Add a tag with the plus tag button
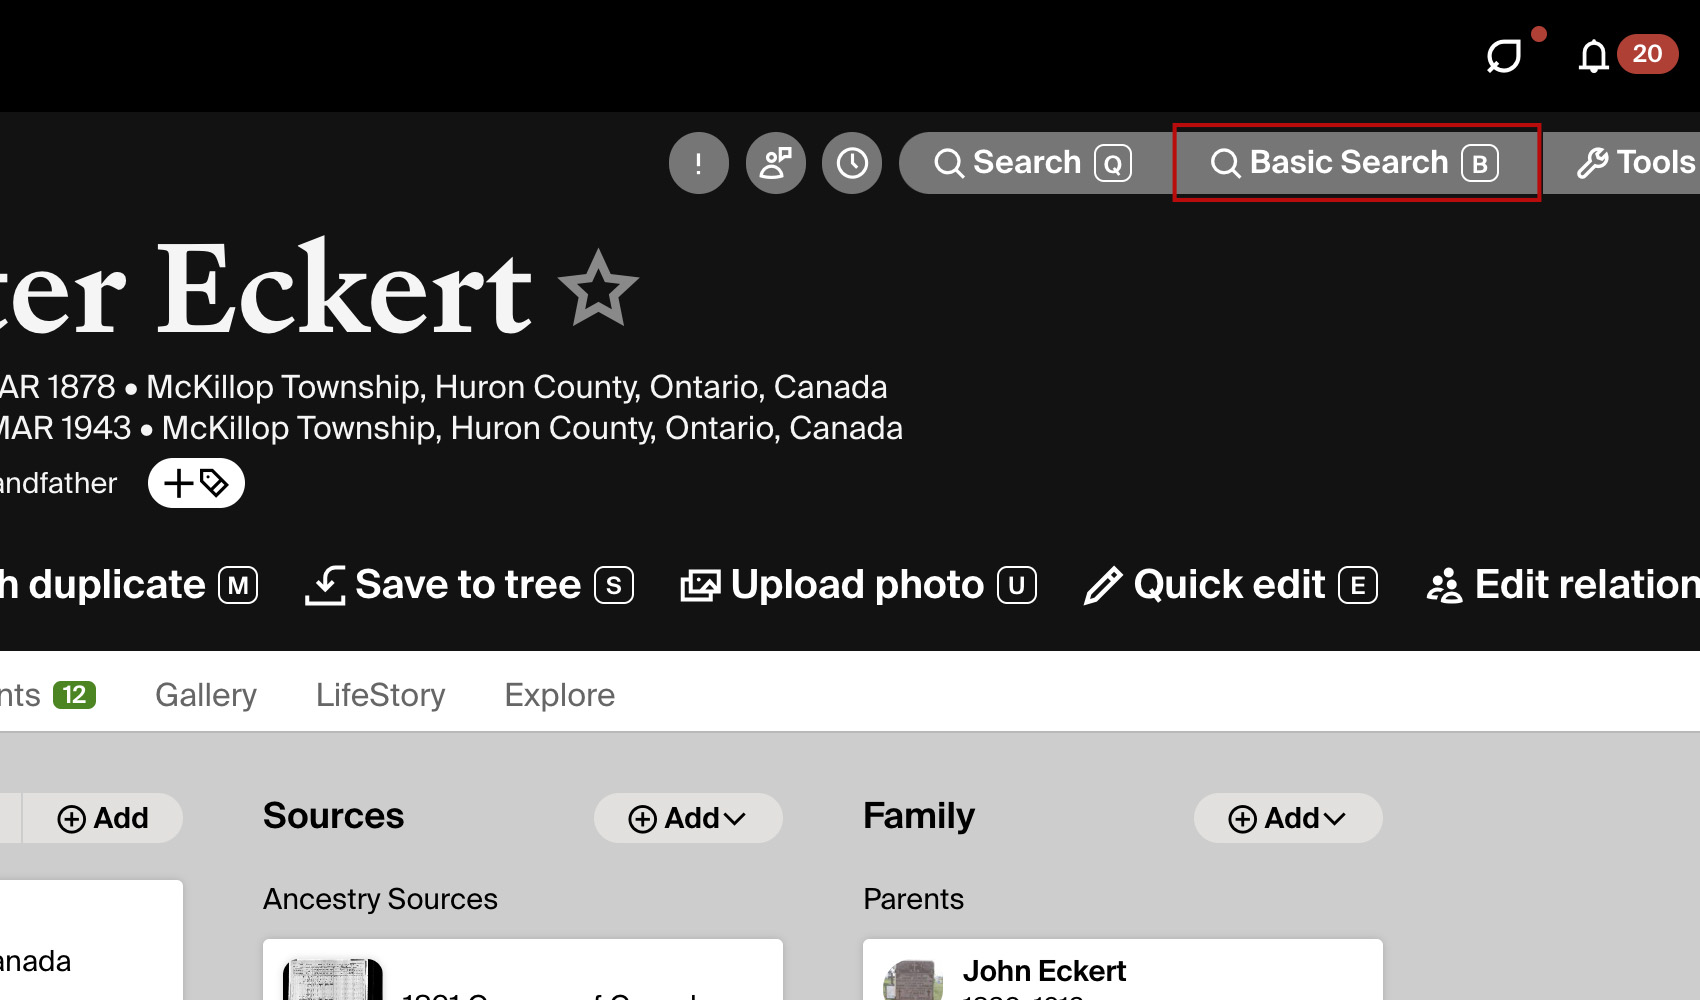1700x1000 pixels. point(196,483)
